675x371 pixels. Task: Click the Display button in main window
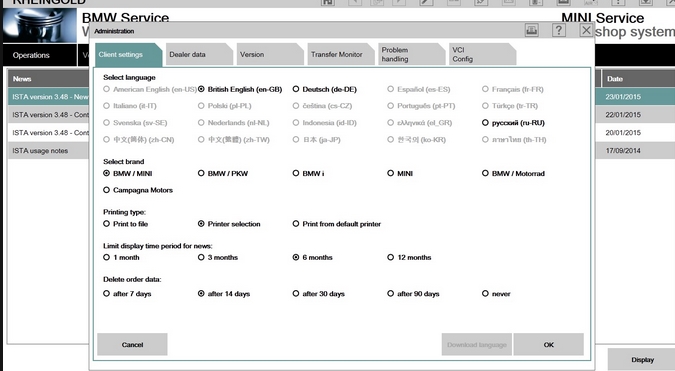[x=642, y=360]
